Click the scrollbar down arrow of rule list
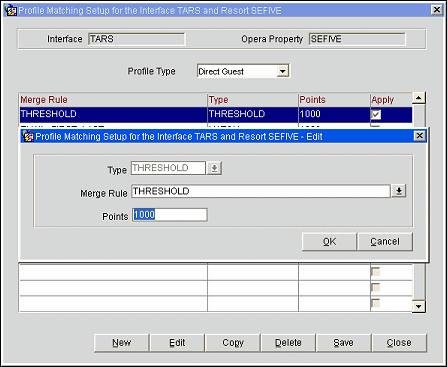This screenshot has width=447, height=367. click(x=419, y=306)
